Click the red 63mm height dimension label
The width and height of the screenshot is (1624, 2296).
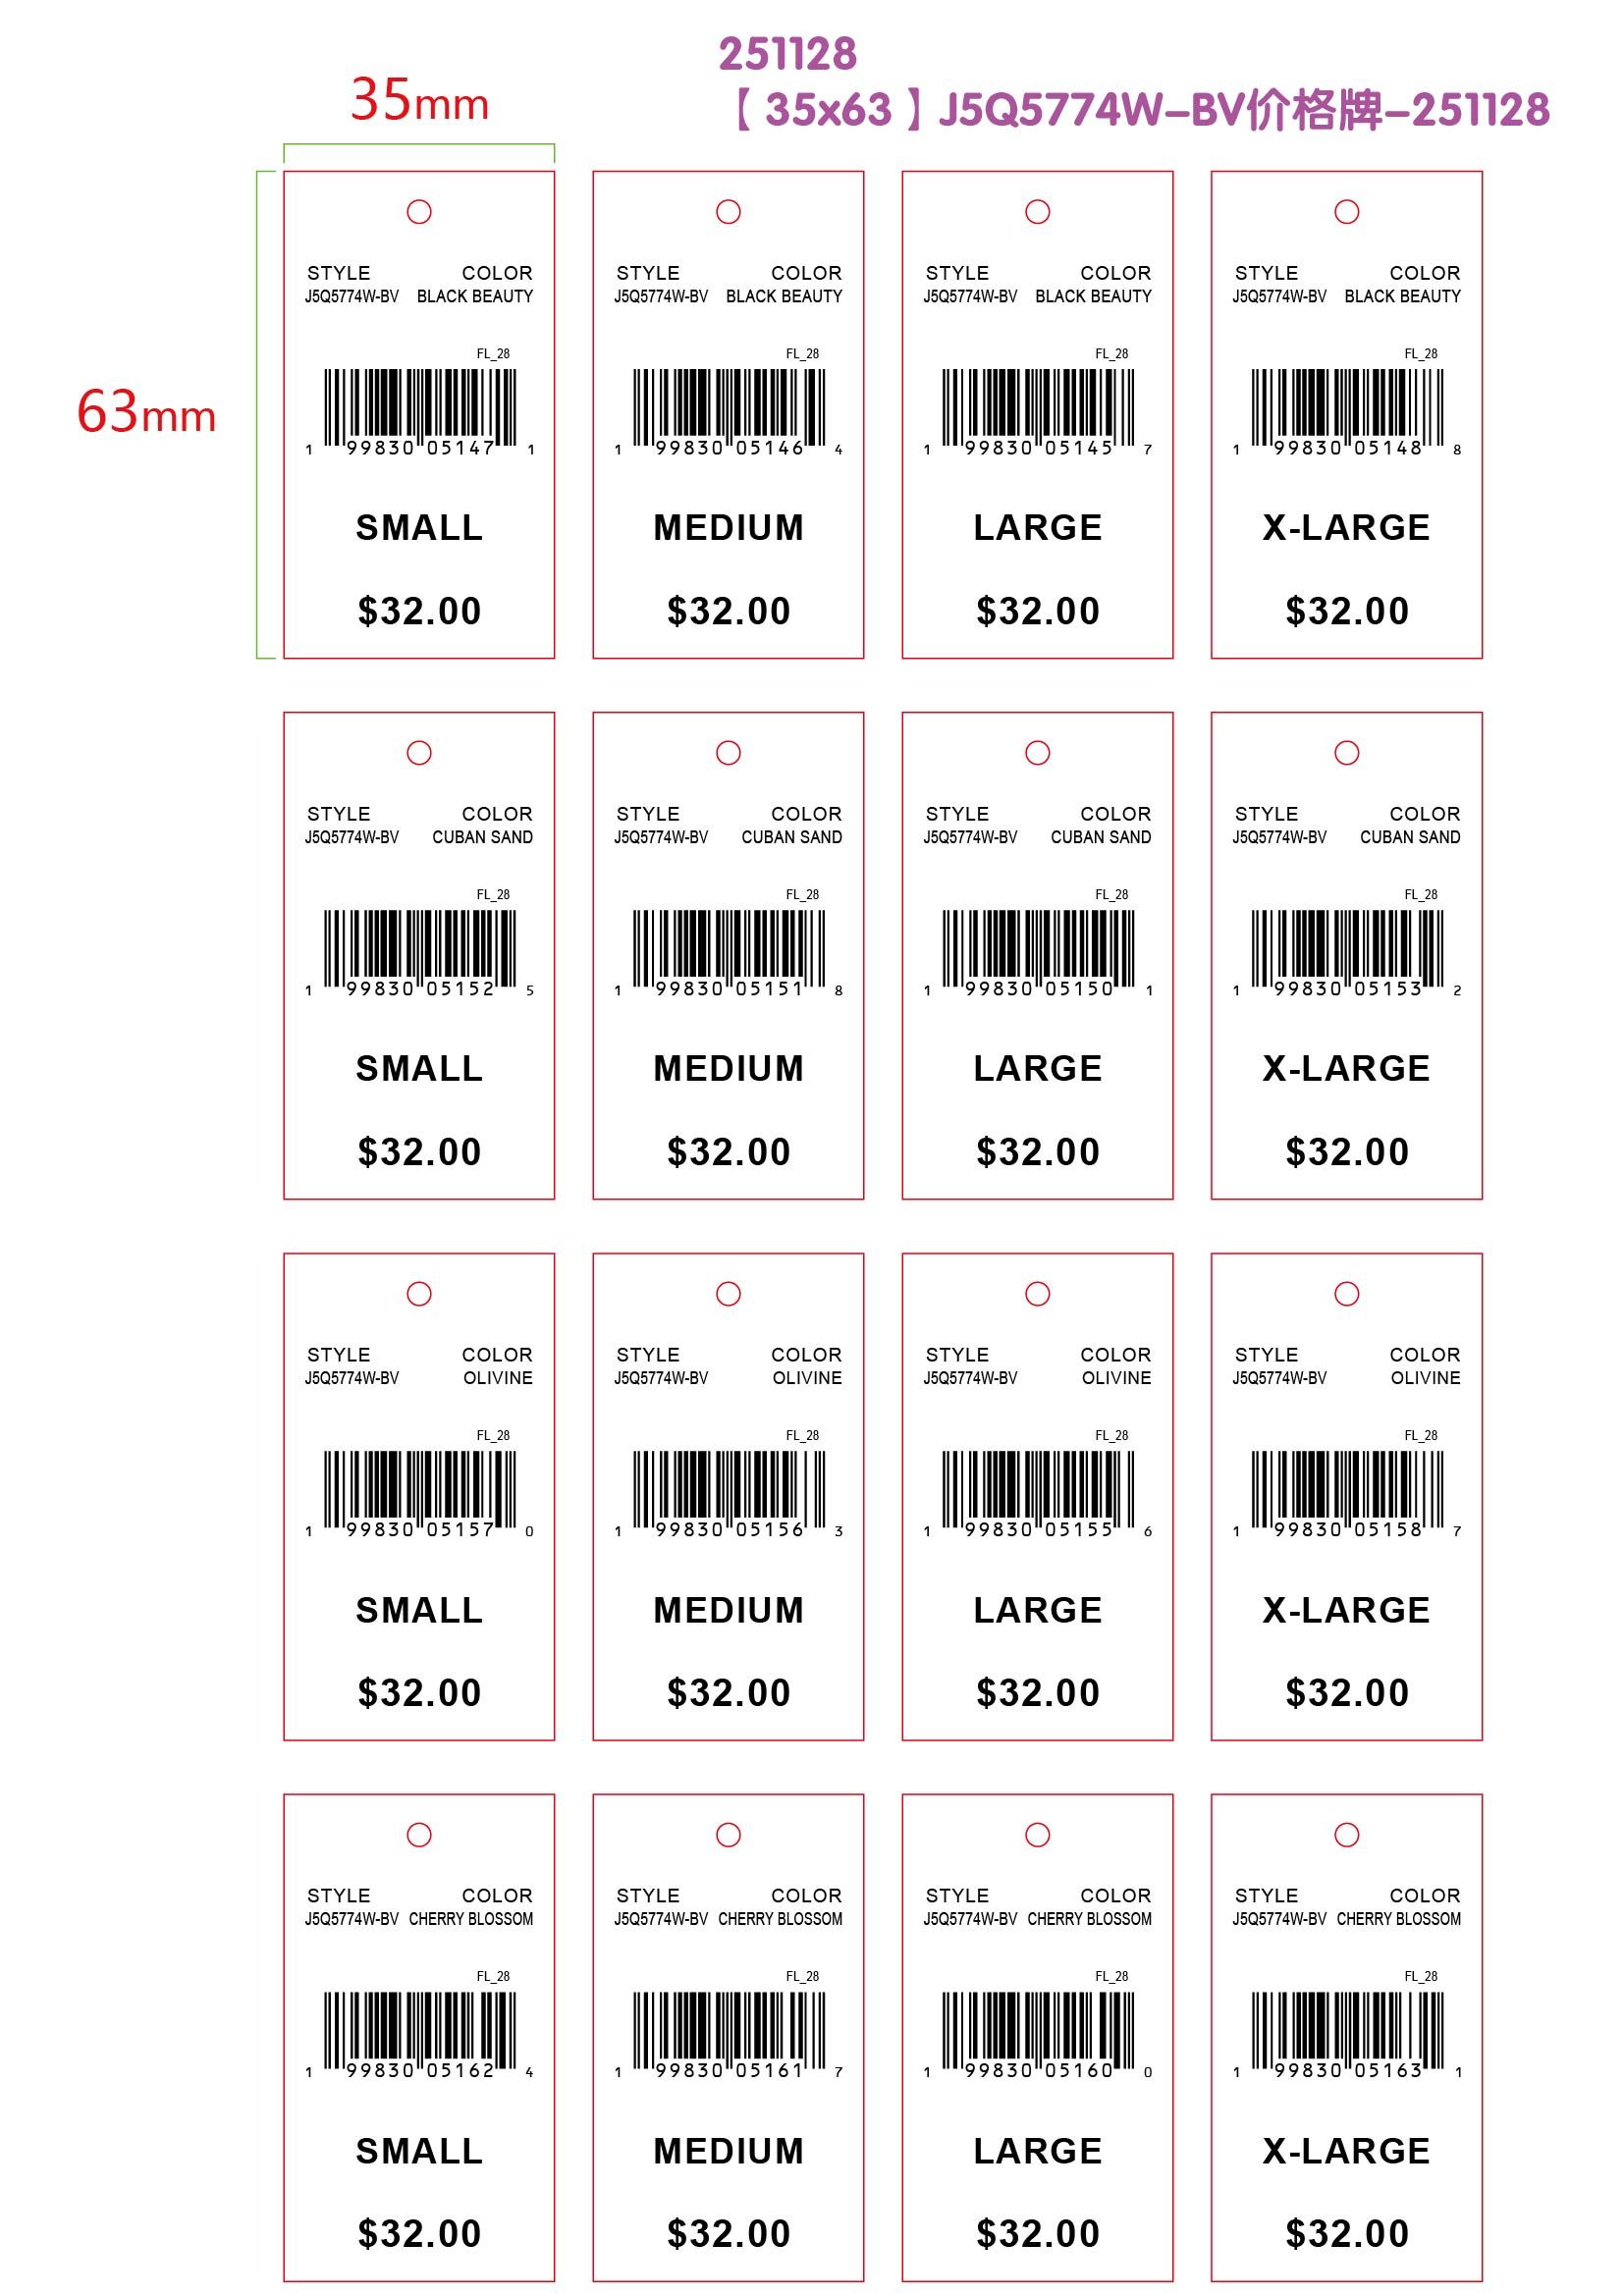(146, 412)
